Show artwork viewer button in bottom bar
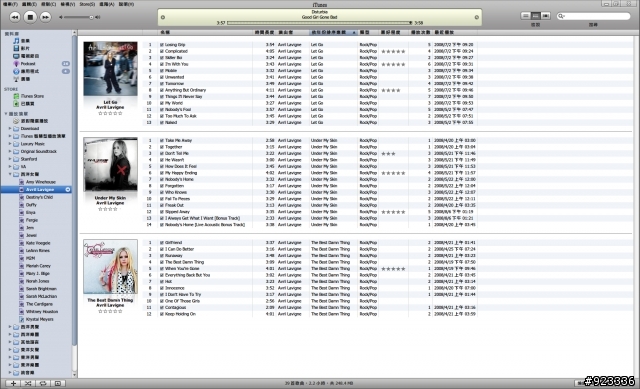Viewport: 640px width, 389px height. (58, 383)
